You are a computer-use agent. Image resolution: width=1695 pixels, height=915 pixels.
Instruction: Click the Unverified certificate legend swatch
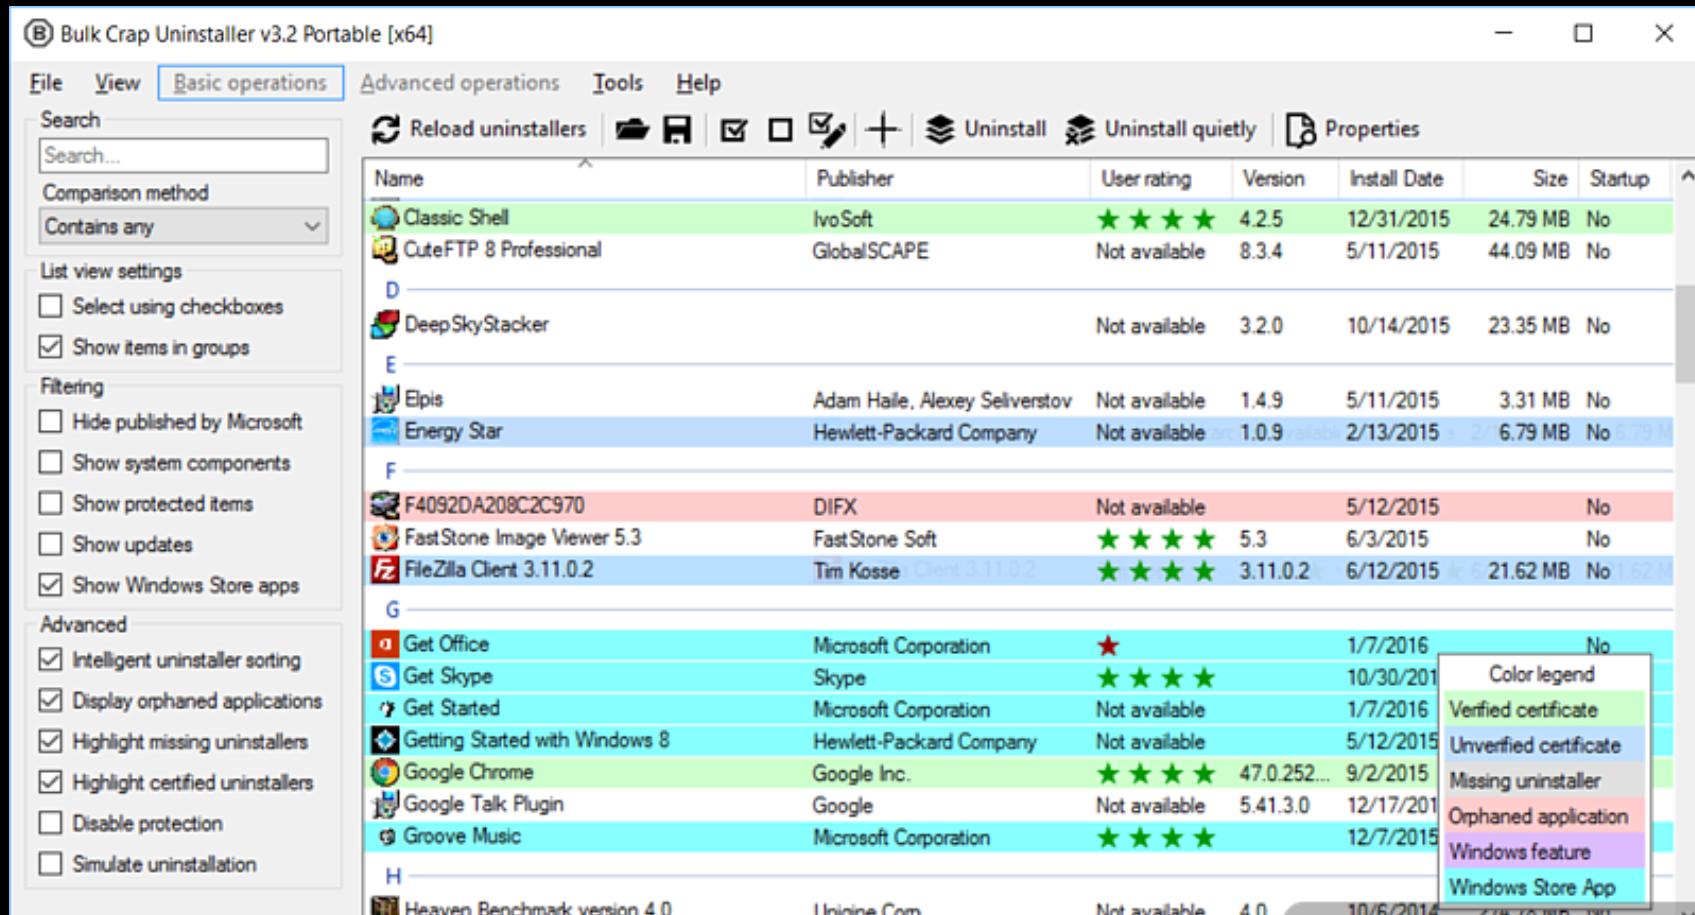(1546, 745)
